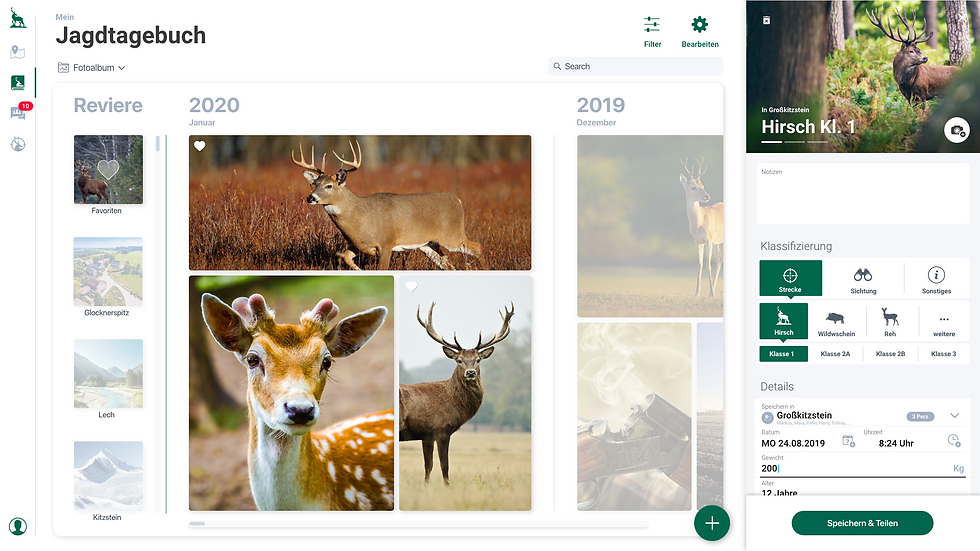Show weitere species options
Viewport: 980px width, 551px height.
point(944,324)
